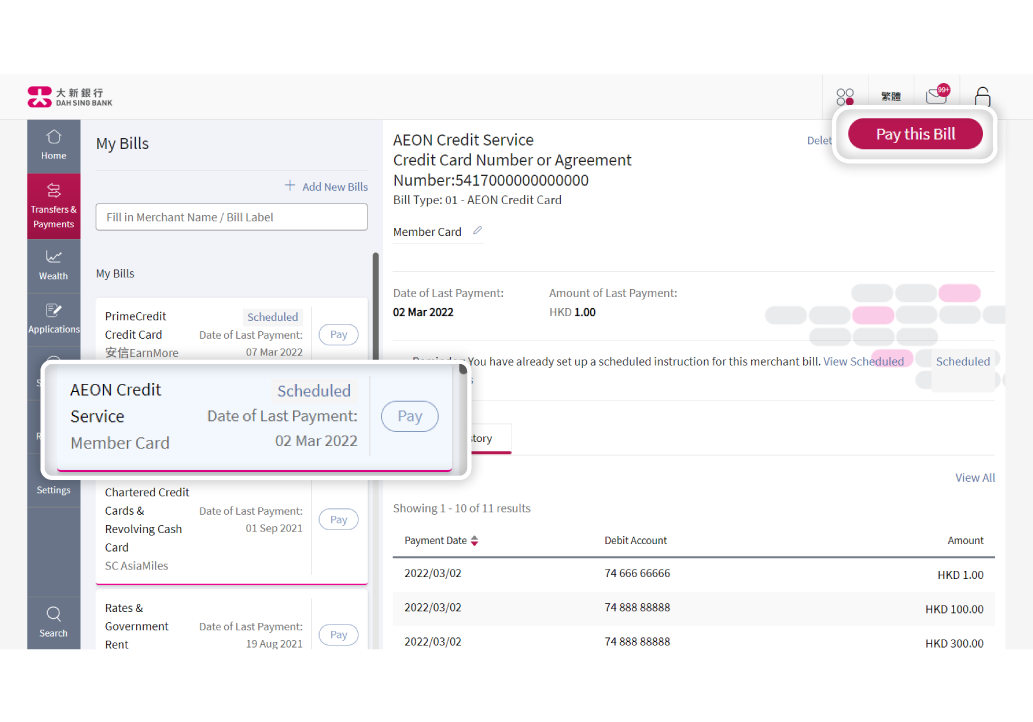Click Pay on the Chartered Credit Cards bill
This screenshot has height=722, width=1033.
point(339,520)
